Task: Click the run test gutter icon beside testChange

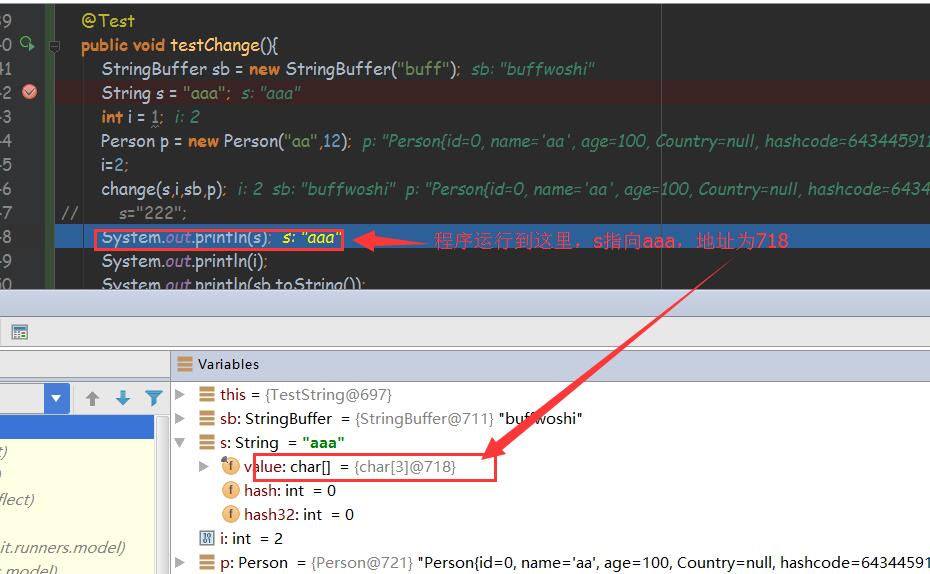Action: [x=27, y=43]
